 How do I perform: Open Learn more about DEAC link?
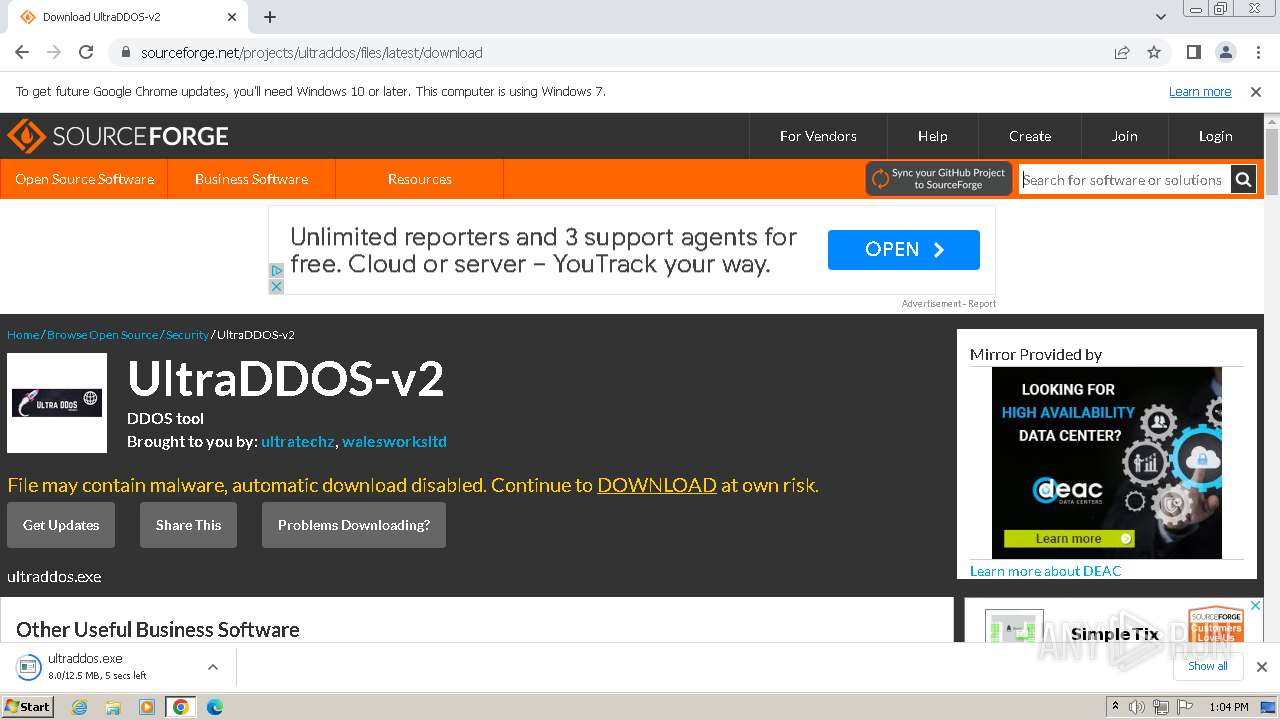(1046, 571)
